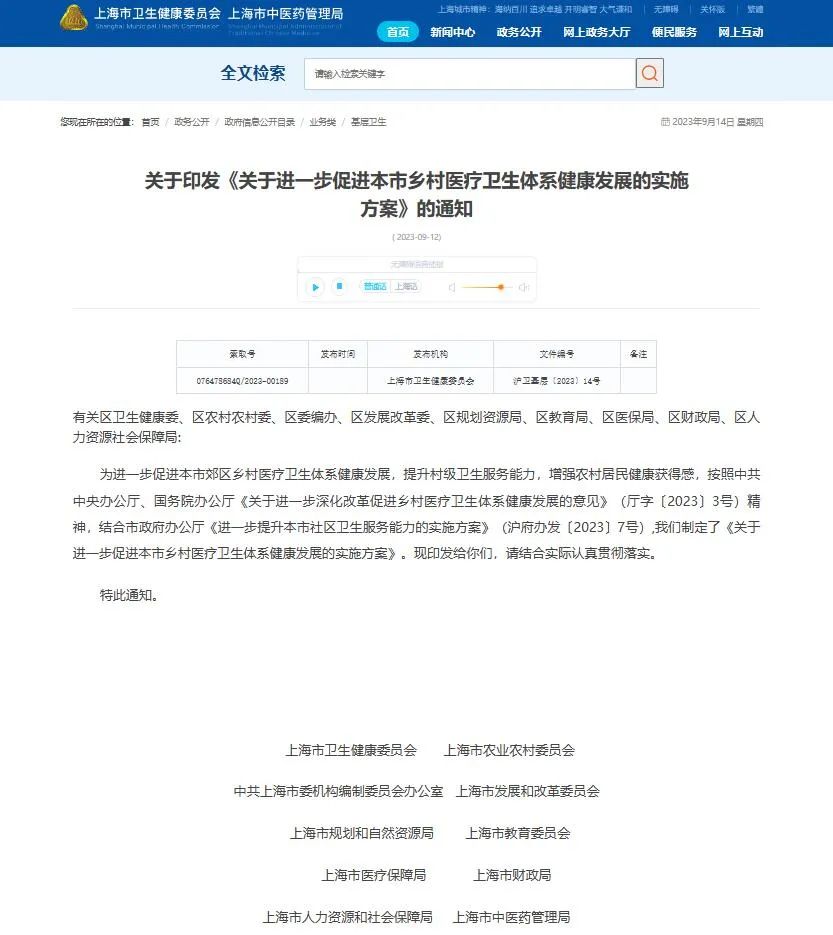Click the notice headline 关于印发…的通知

tap(417, 194)
